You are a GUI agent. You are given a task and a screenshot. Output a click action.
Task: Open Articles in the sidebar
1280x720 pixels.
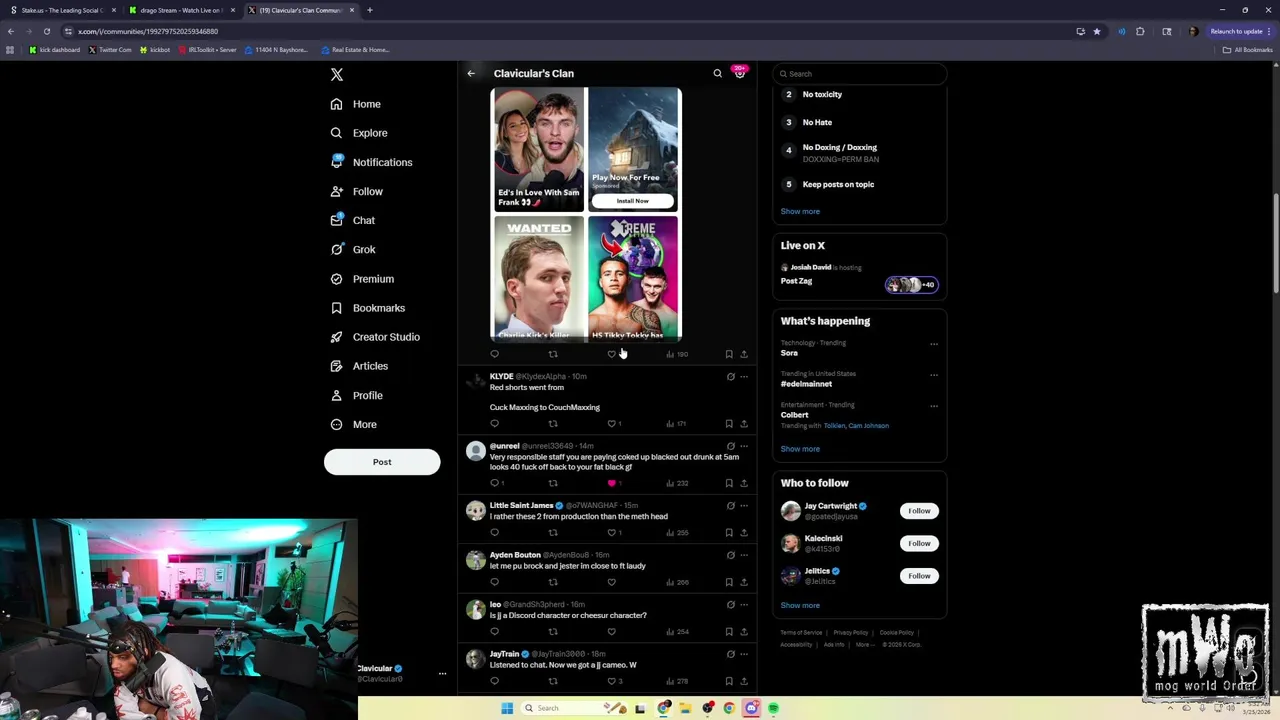[358, 366]
